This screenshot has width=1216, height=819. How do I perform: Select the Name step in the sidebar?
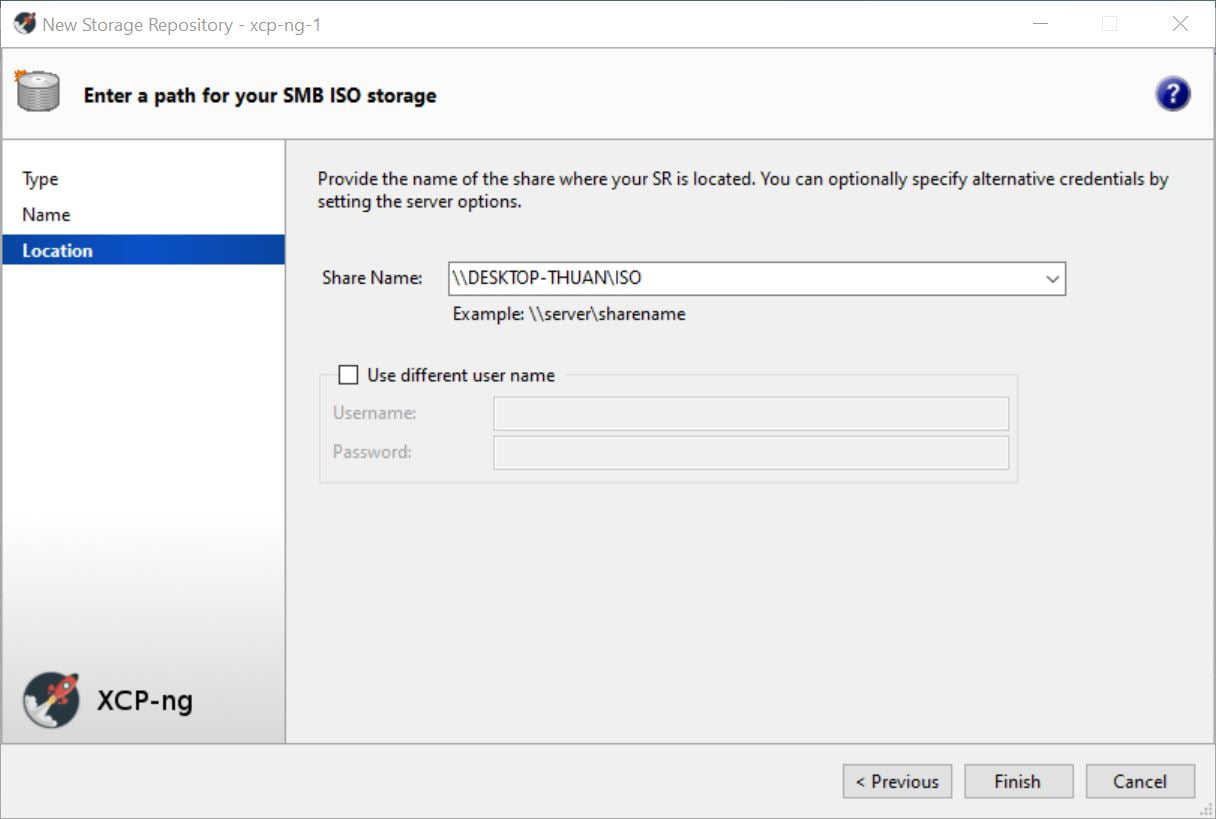(x=46, y=215)
